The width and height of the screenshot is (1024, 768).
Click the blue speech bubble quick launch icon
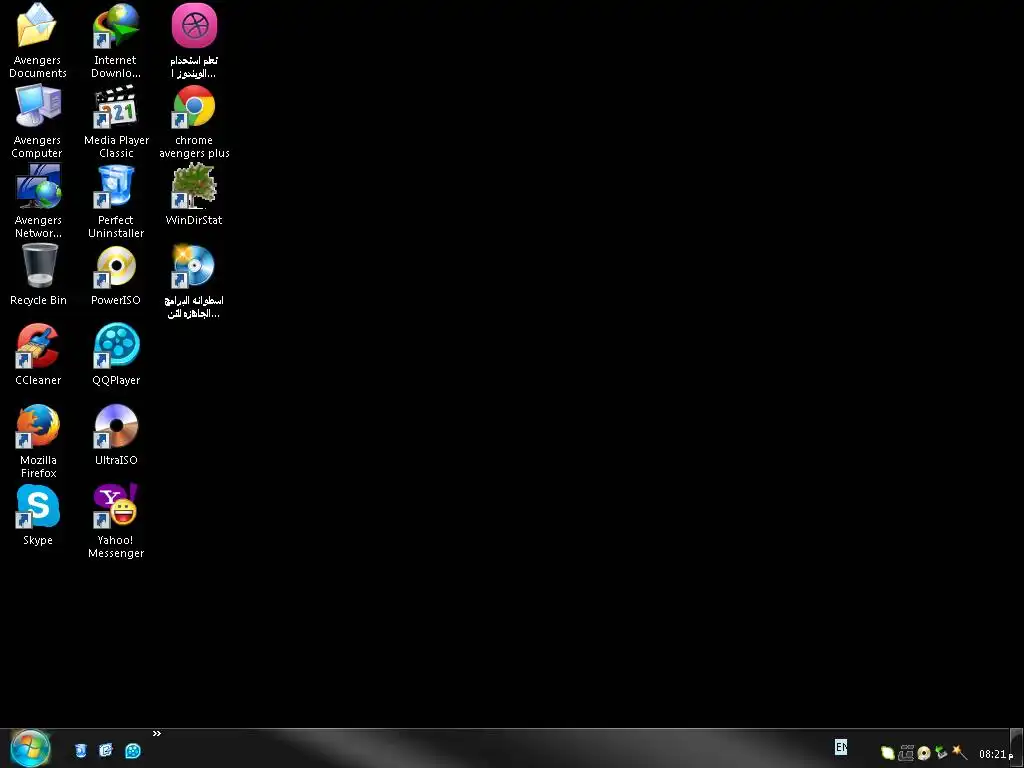(x=133, y=750)
